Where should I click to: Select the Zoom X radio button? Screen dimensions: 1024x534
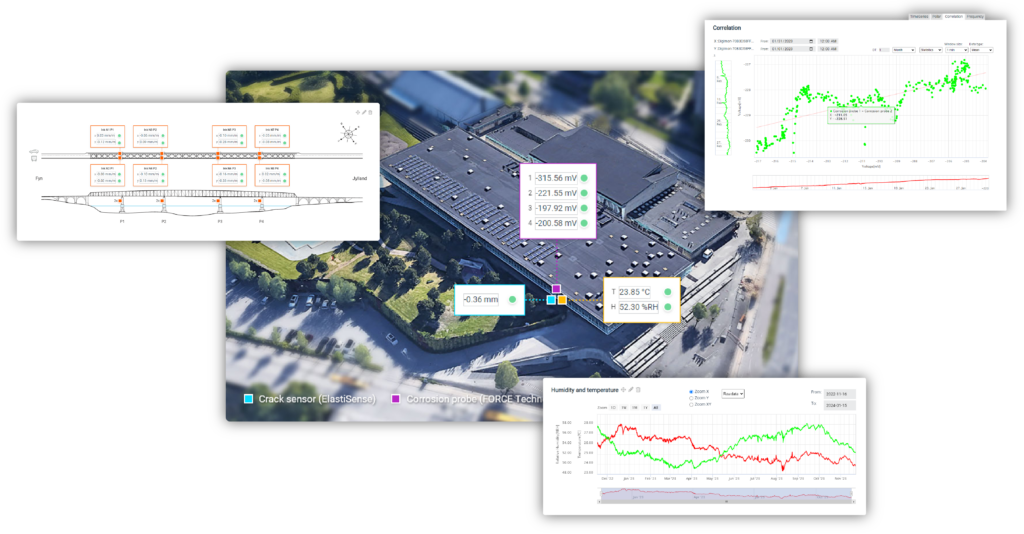[x=692, y=391]
